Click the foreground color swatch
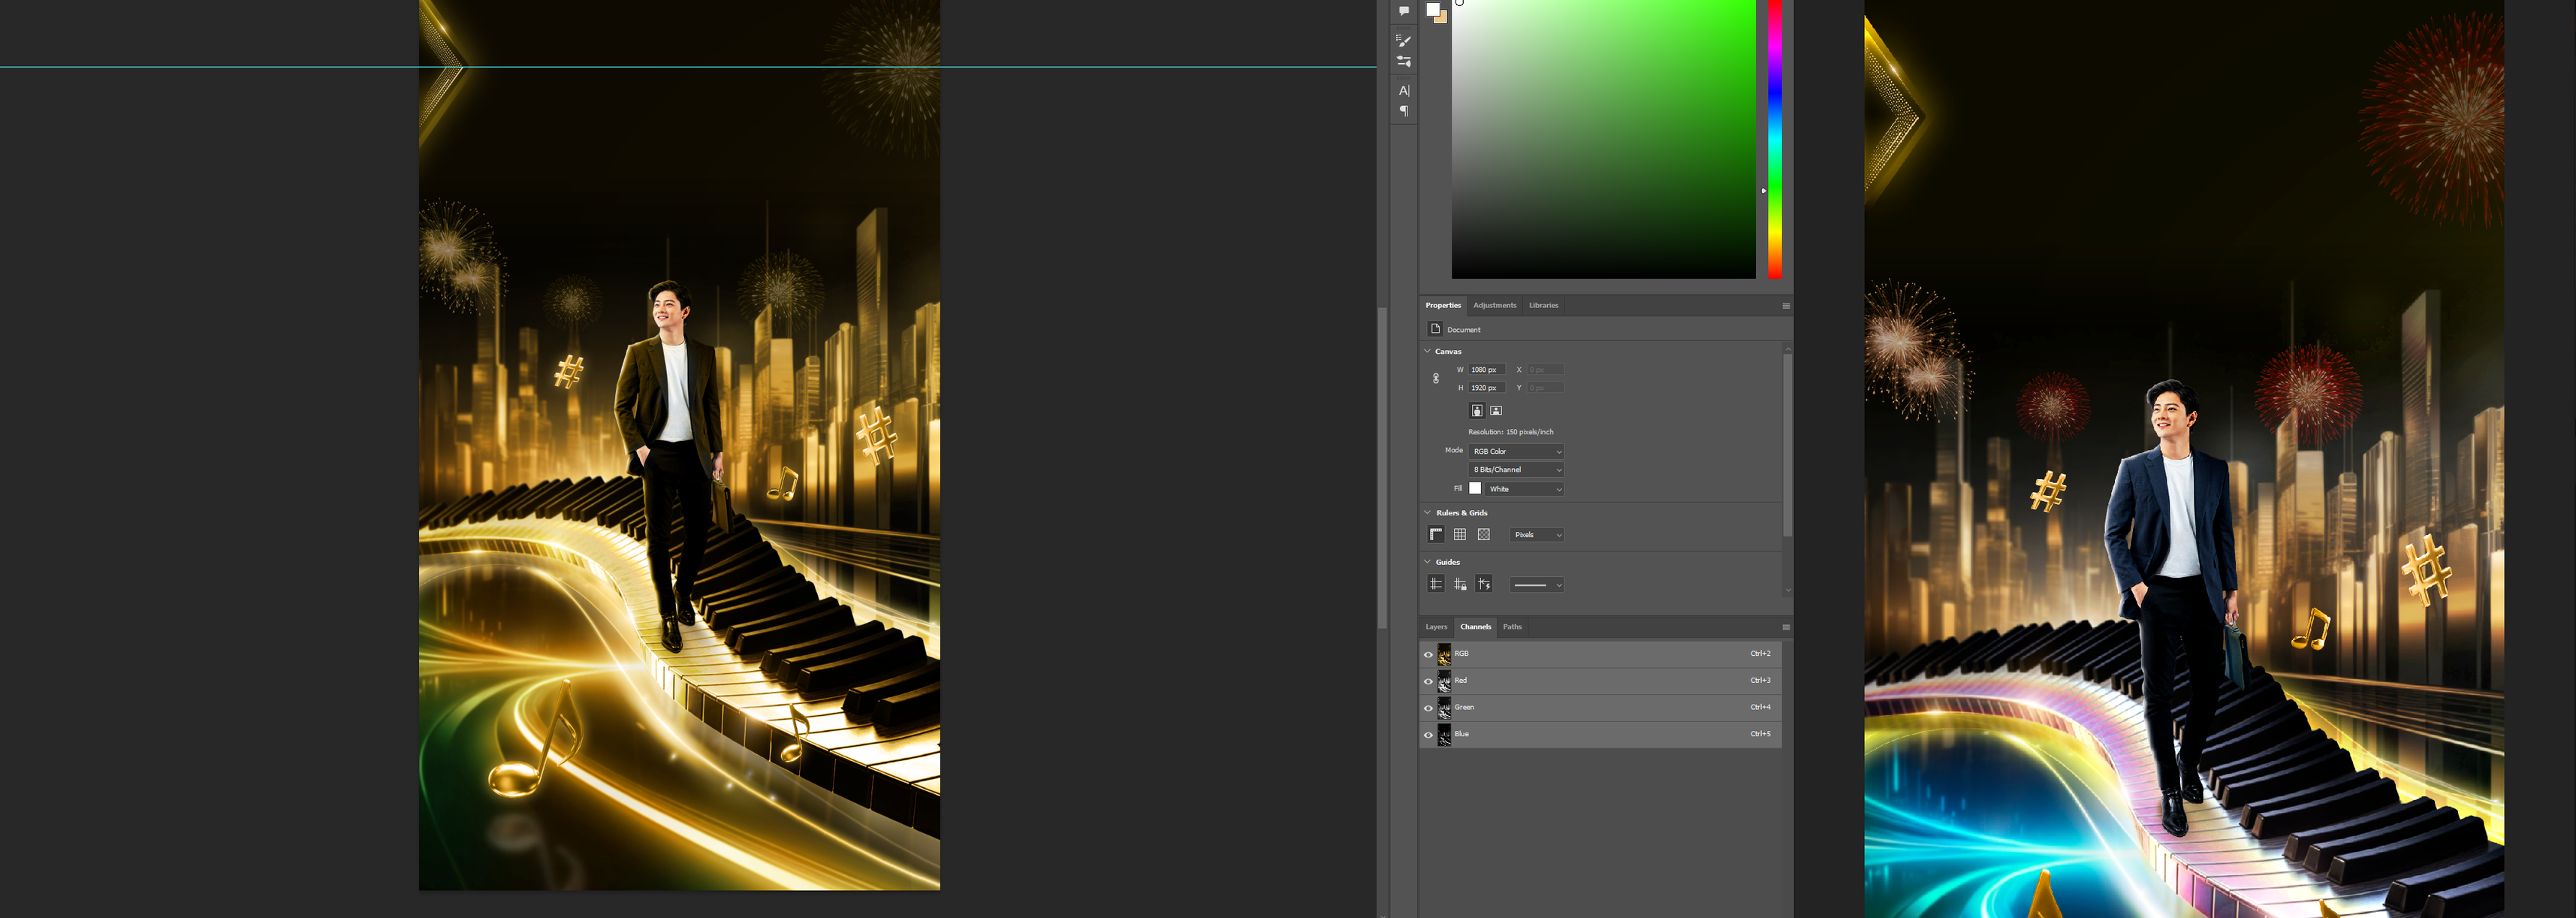The width and height of the screenshot is (2576, 918). (x=1433, y=9)
